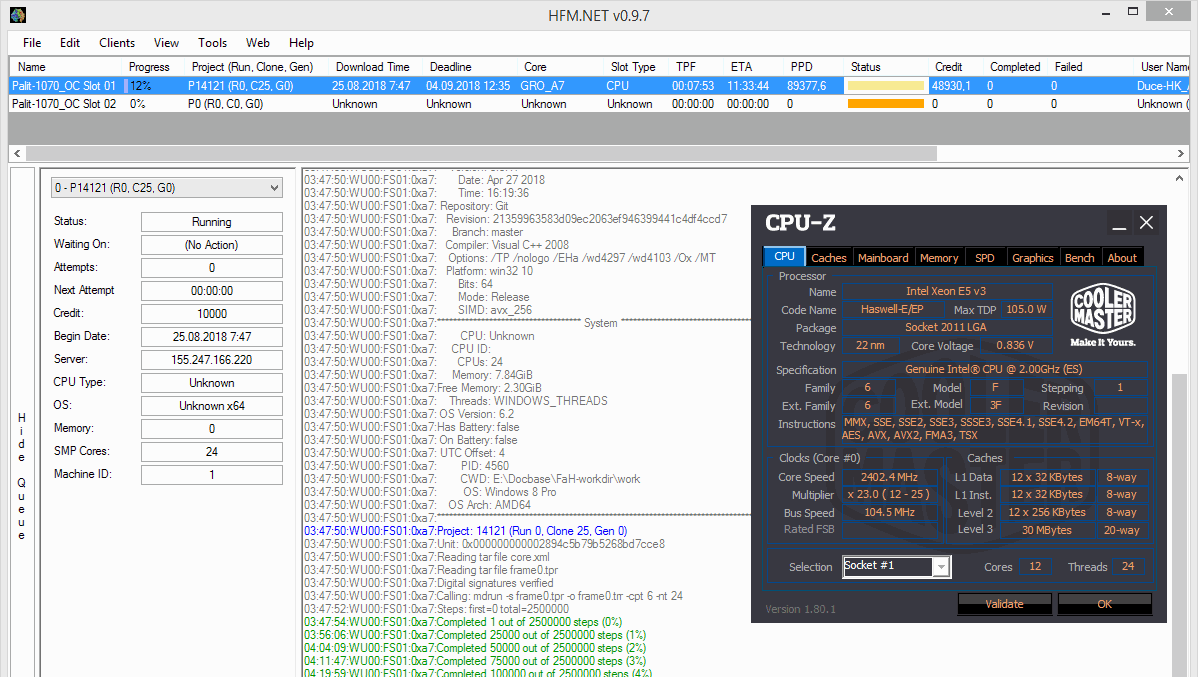Click the Waiting On field (No Action)
Viewport: 1198px width, 677px height.
[212, 245]
